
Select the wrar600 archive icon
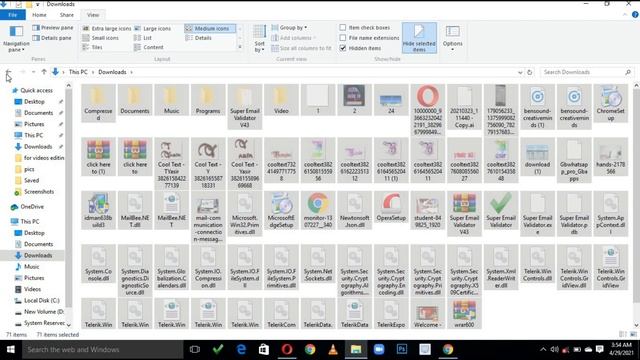point(464,313)
